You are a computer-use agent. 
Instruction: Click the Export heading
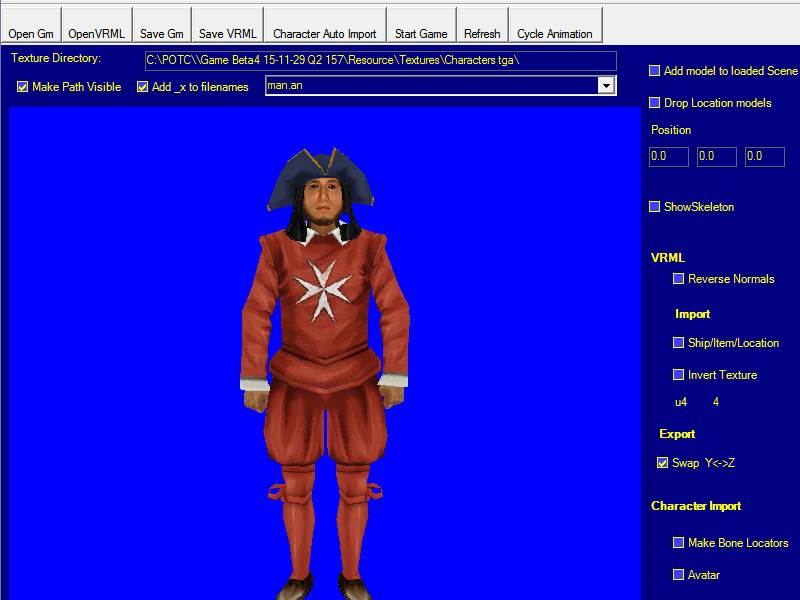[x=677, y=434]
